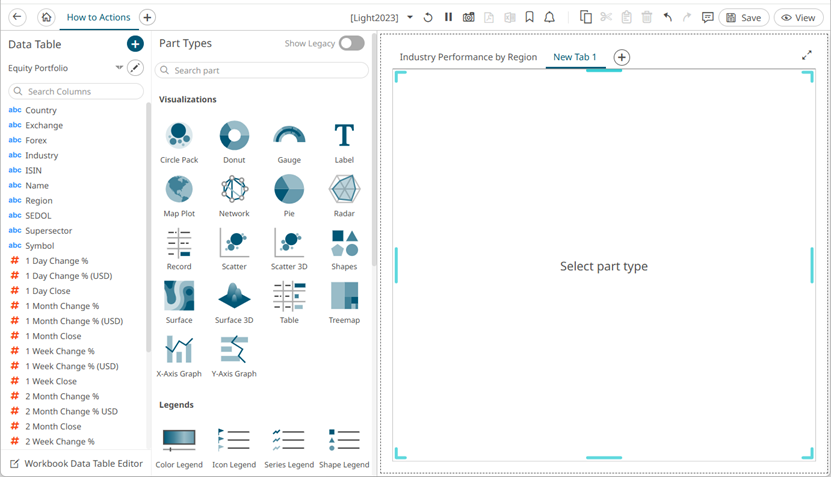Open the Industry Performance by Region tab
The width and height of the screenshot is (831, 477).
(468, 57)
